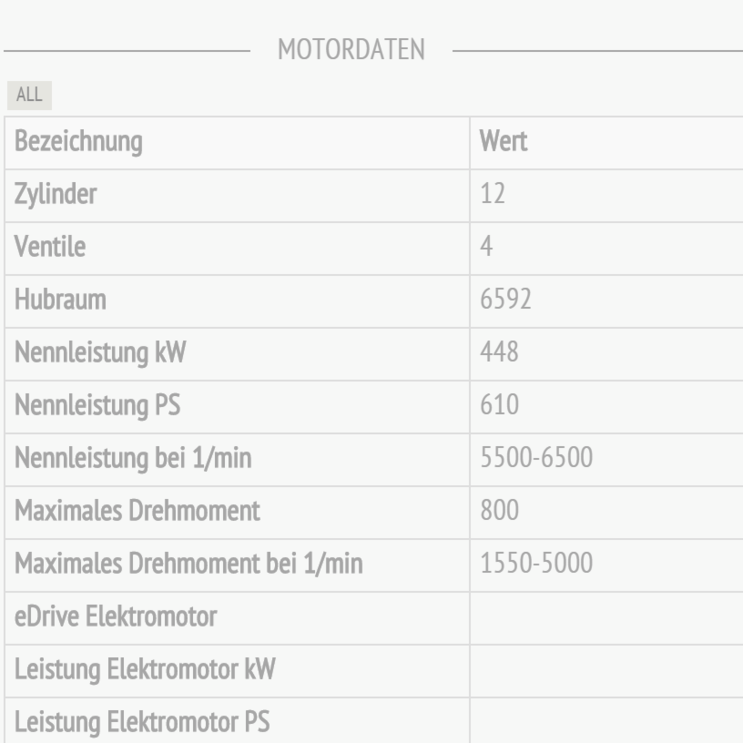This screenshot has height=743, width=743.
Task: Select the Zylinder value 12
Action: pos(493,195)
